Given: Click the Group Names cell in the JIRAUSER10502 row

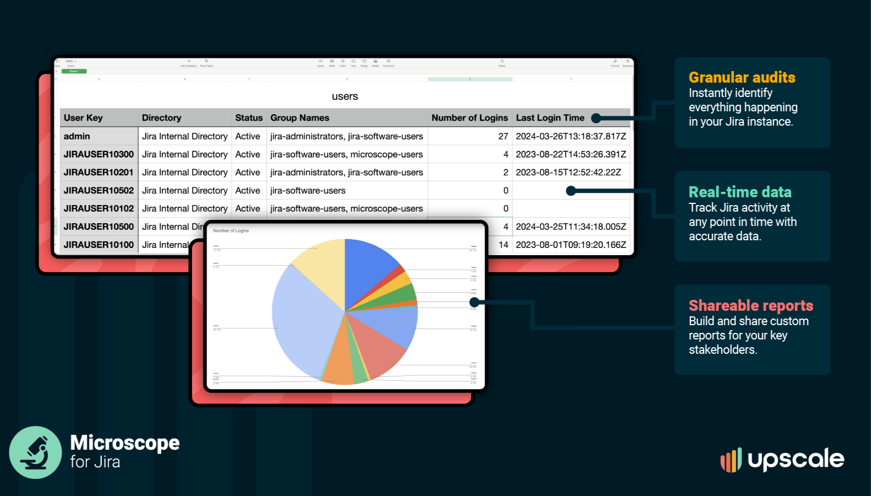Looking at the screenshot, I should [x=347, y=191].
